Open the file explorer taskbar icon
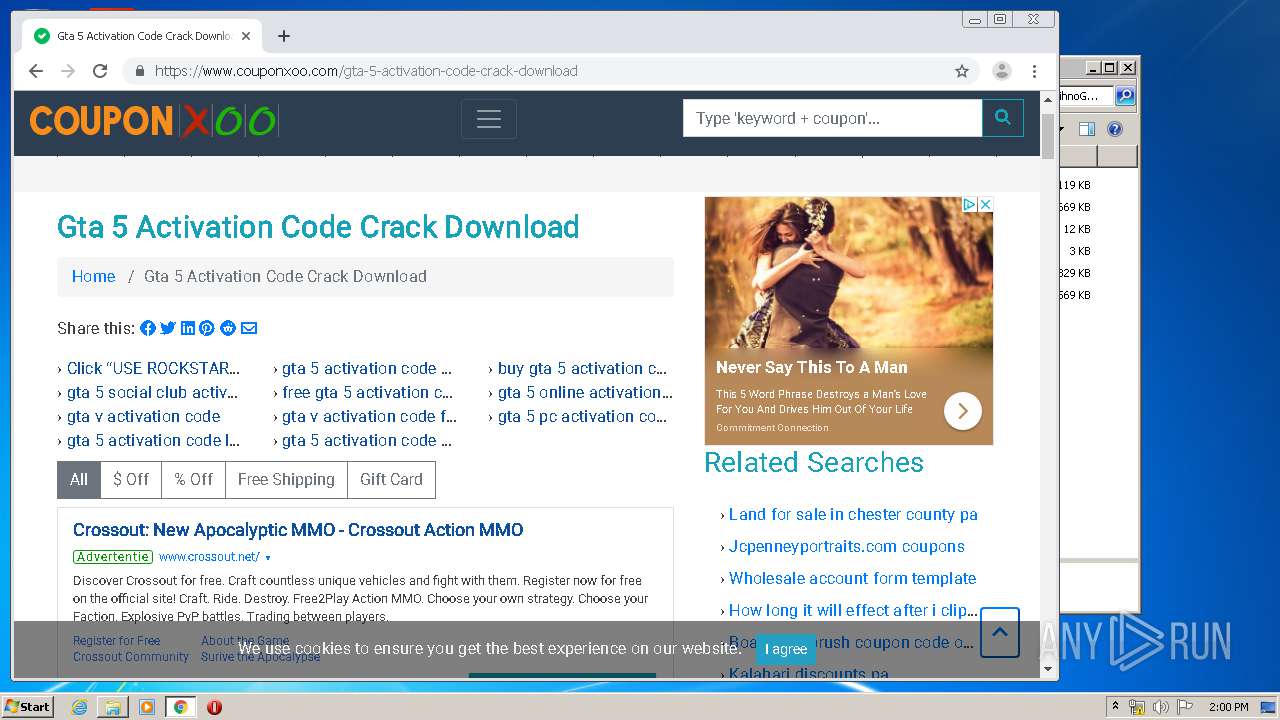 tap(113, 707)
